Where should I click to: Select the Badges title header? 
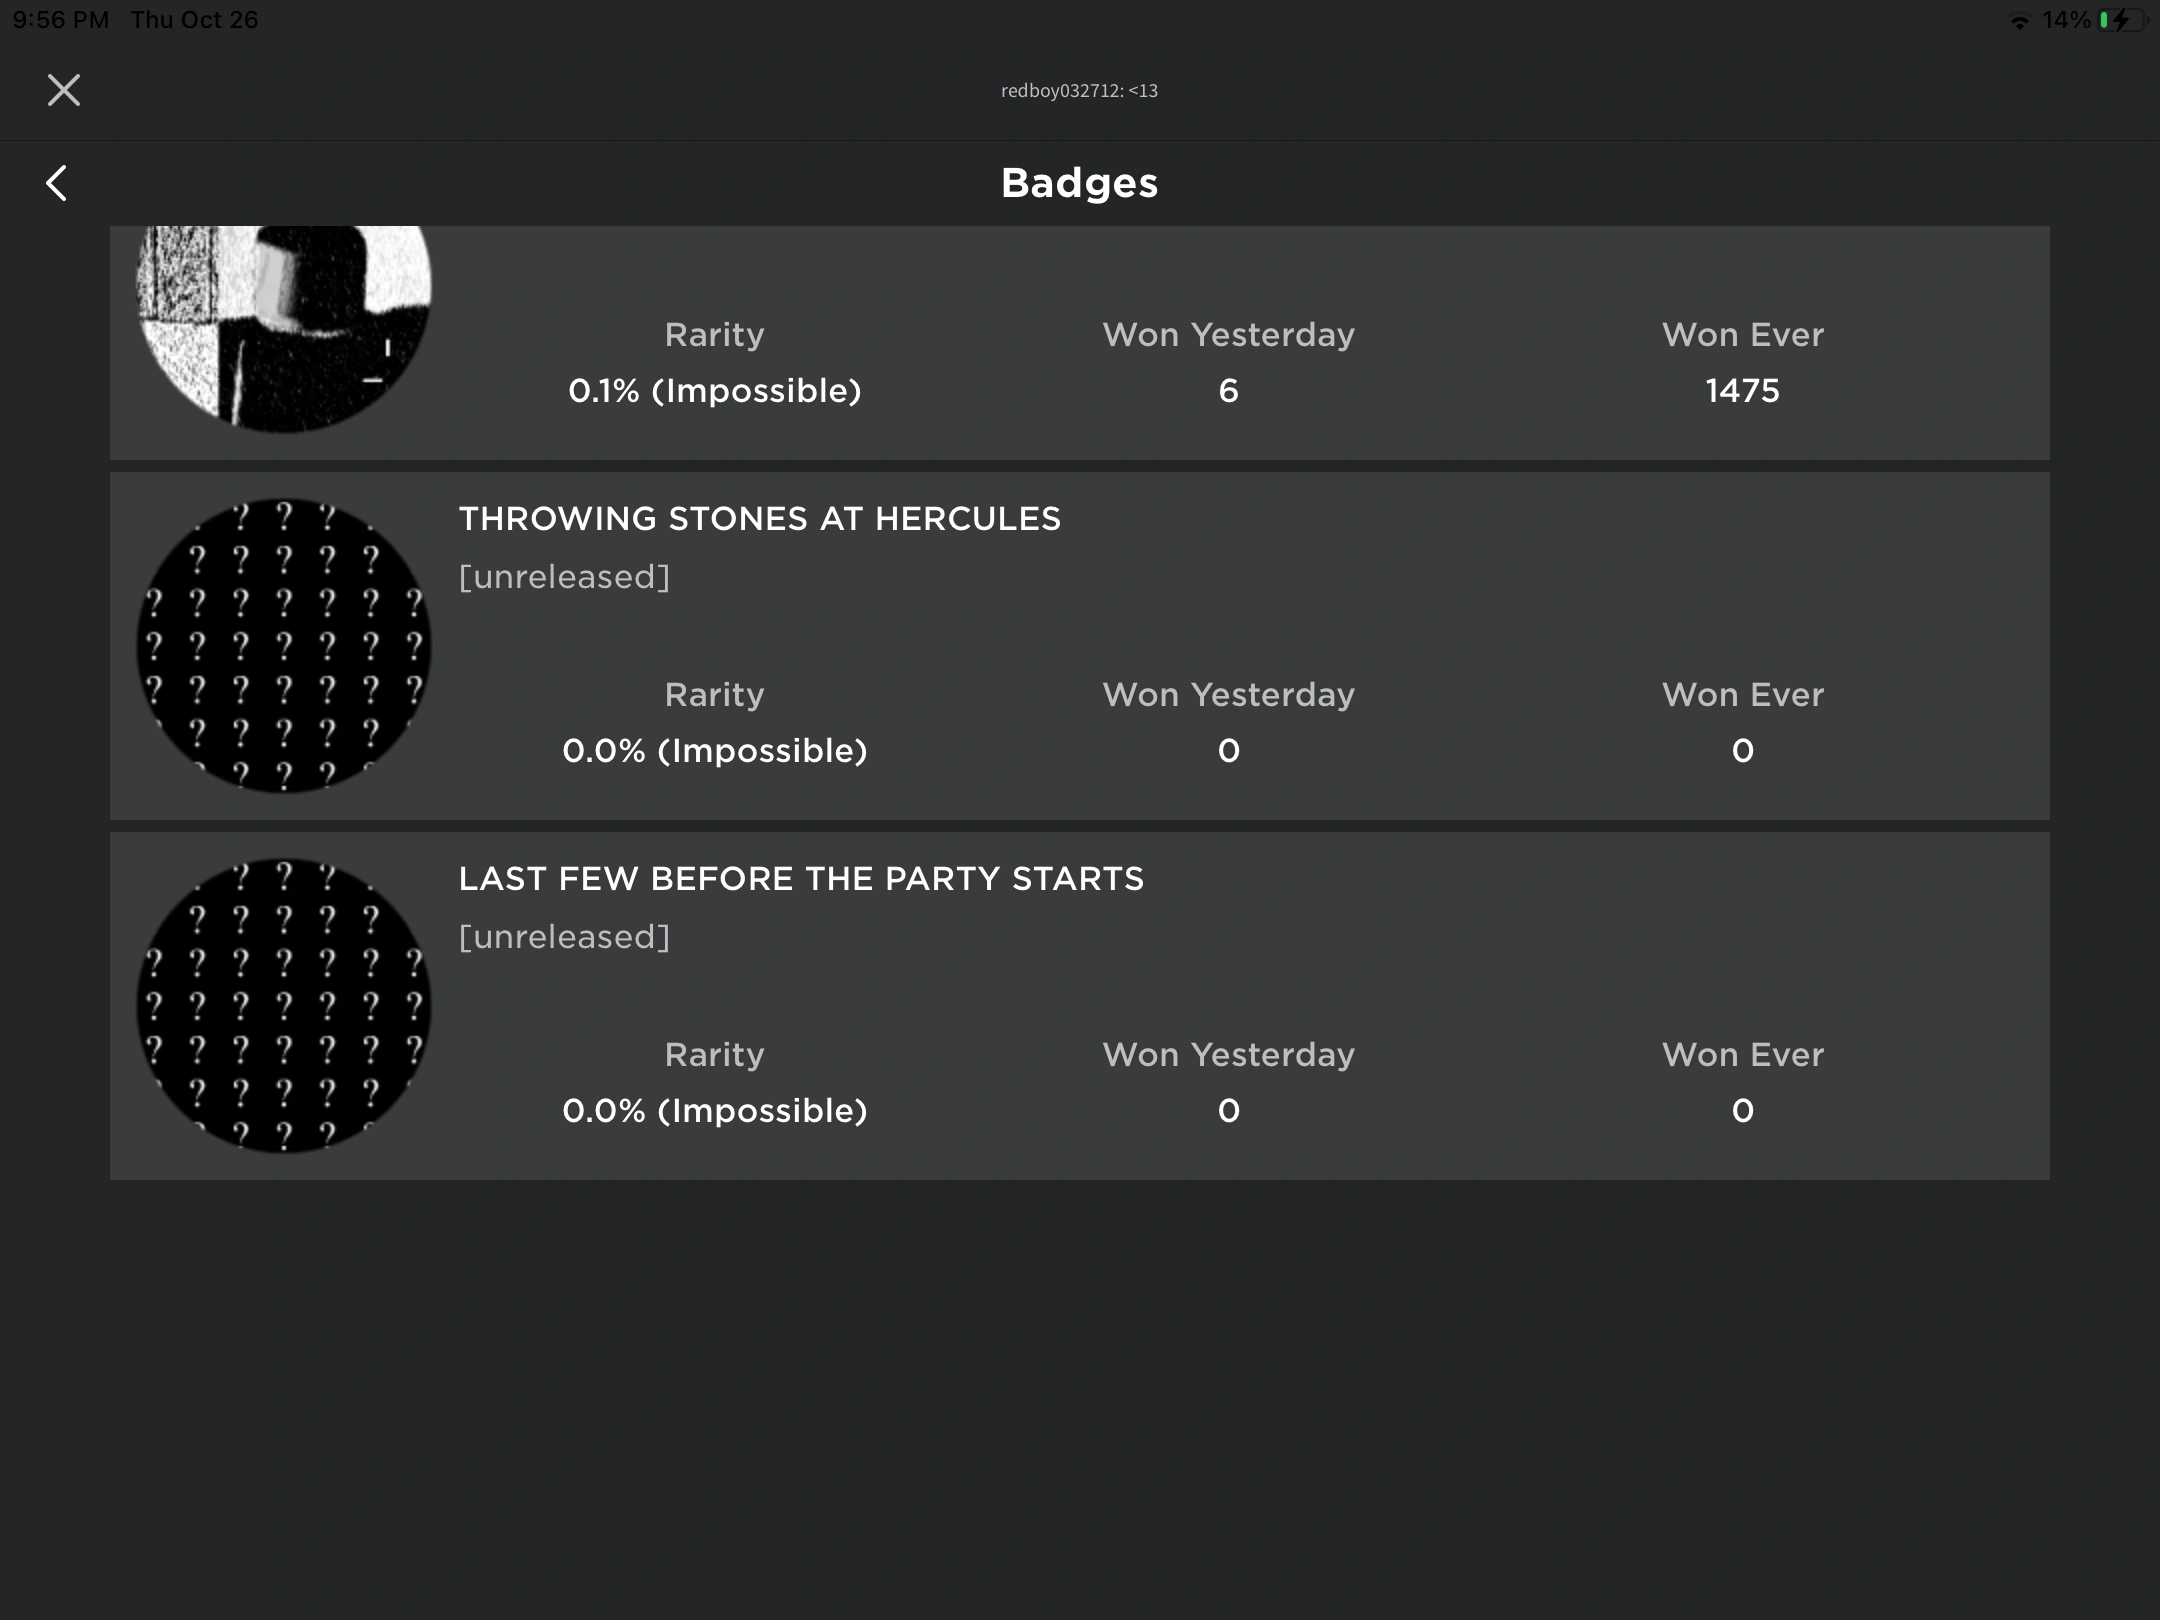click(1079, 182)
